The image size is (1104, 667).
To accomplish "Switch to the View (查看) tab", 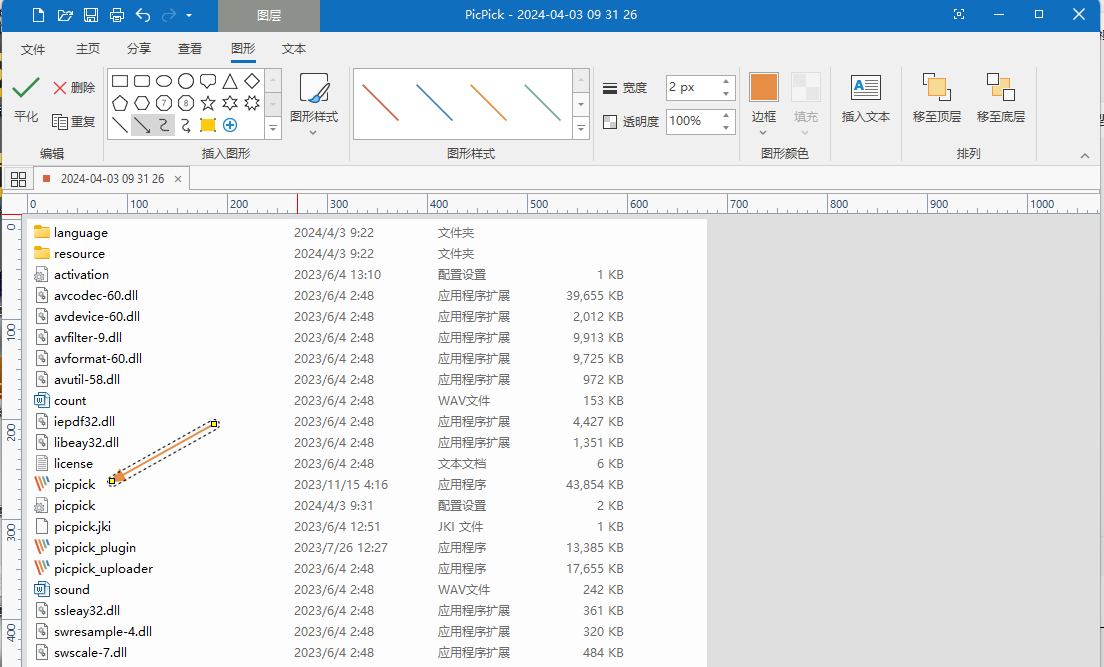I will point(189,49).
